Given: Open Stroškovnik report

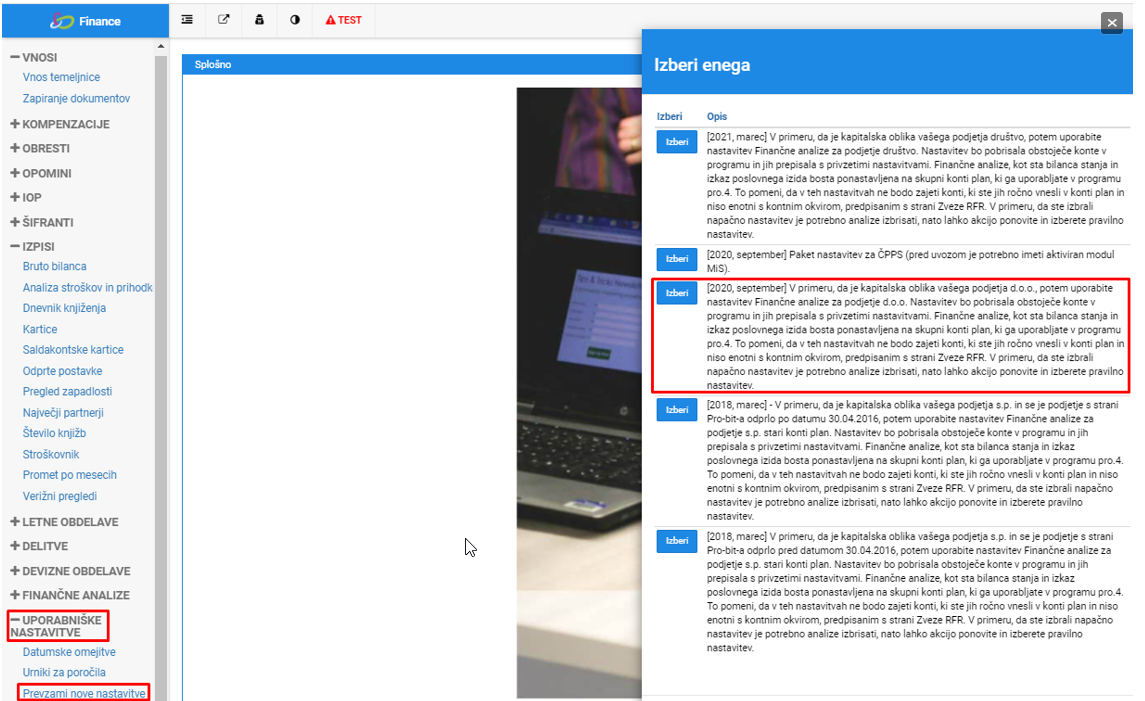Looking at the screenshot, I should pyautogui.click(x=50, y=453).
